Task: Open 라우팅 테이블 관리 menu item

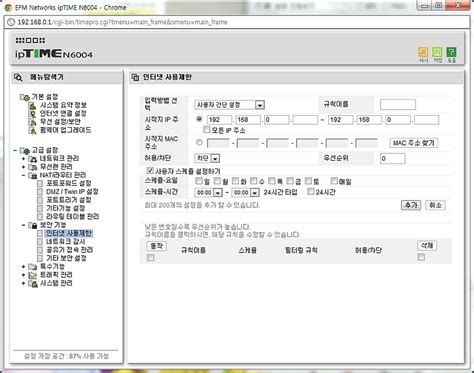Action: 72,217
